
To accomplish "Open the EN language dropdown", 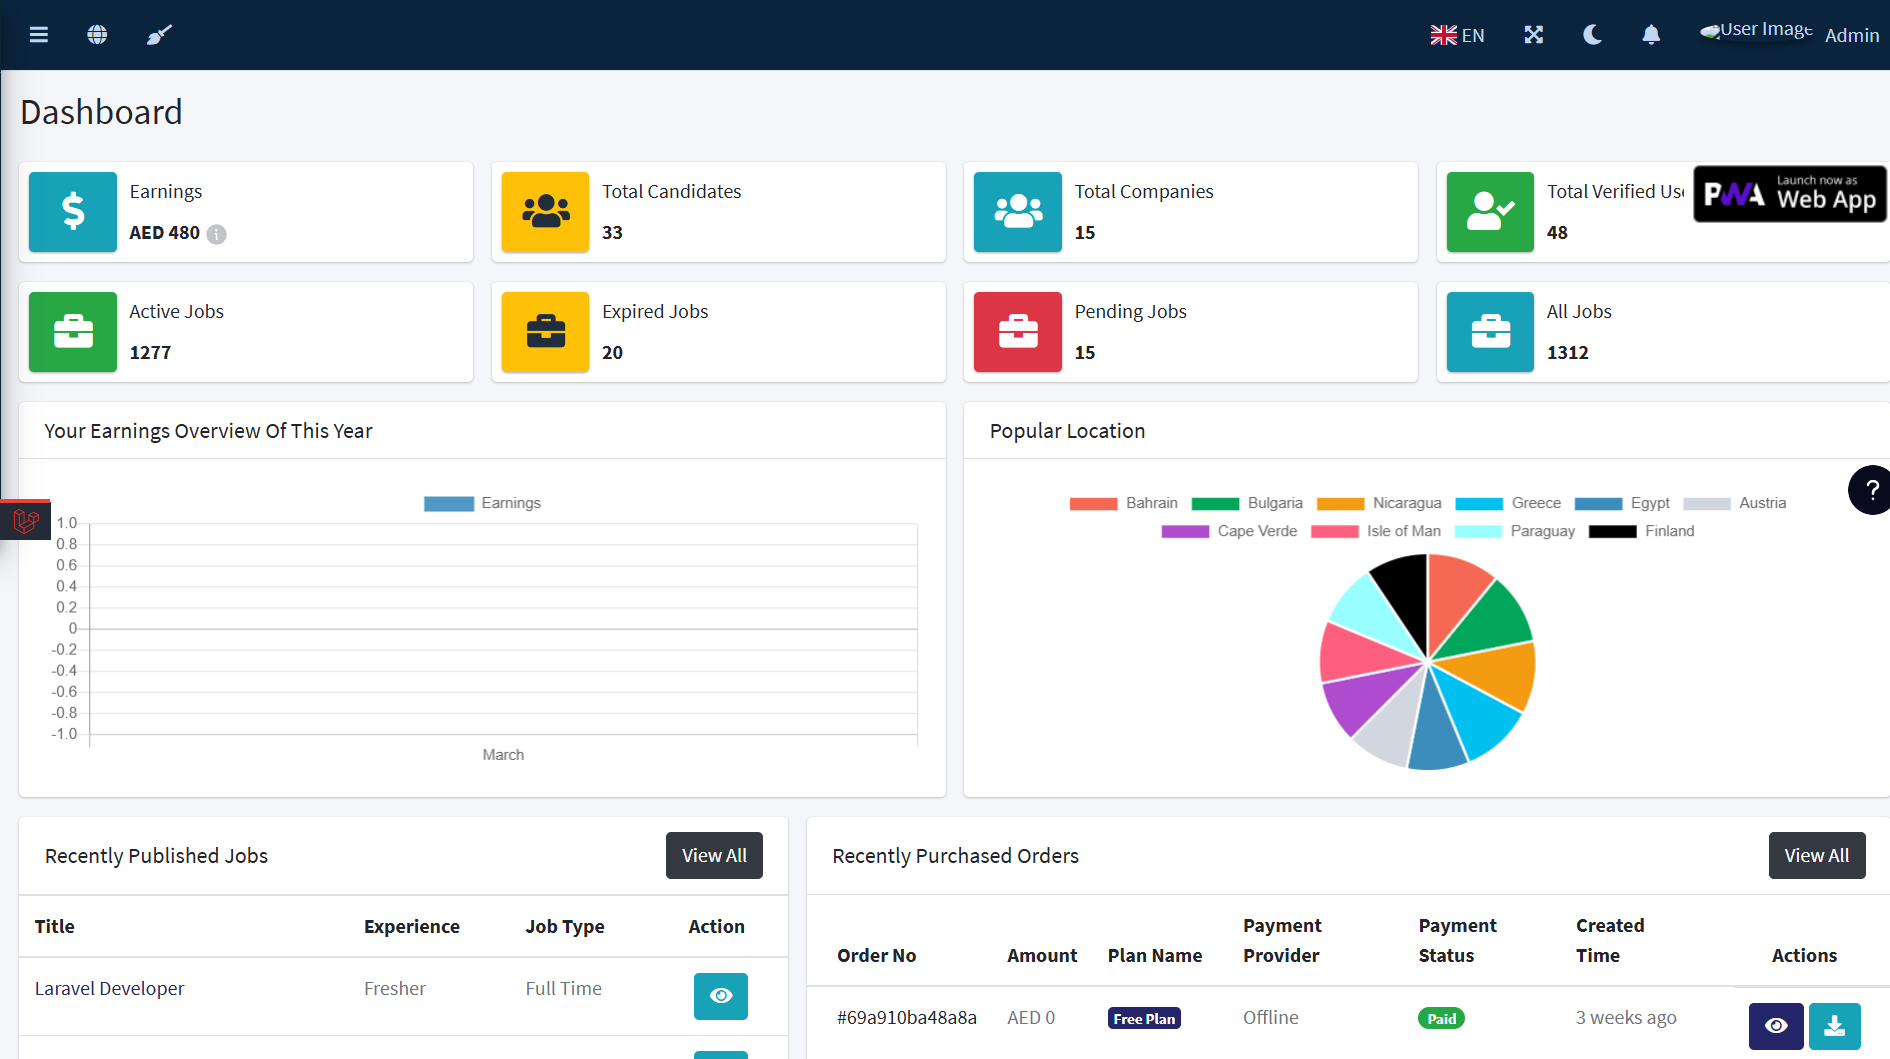I will 1457,36.
